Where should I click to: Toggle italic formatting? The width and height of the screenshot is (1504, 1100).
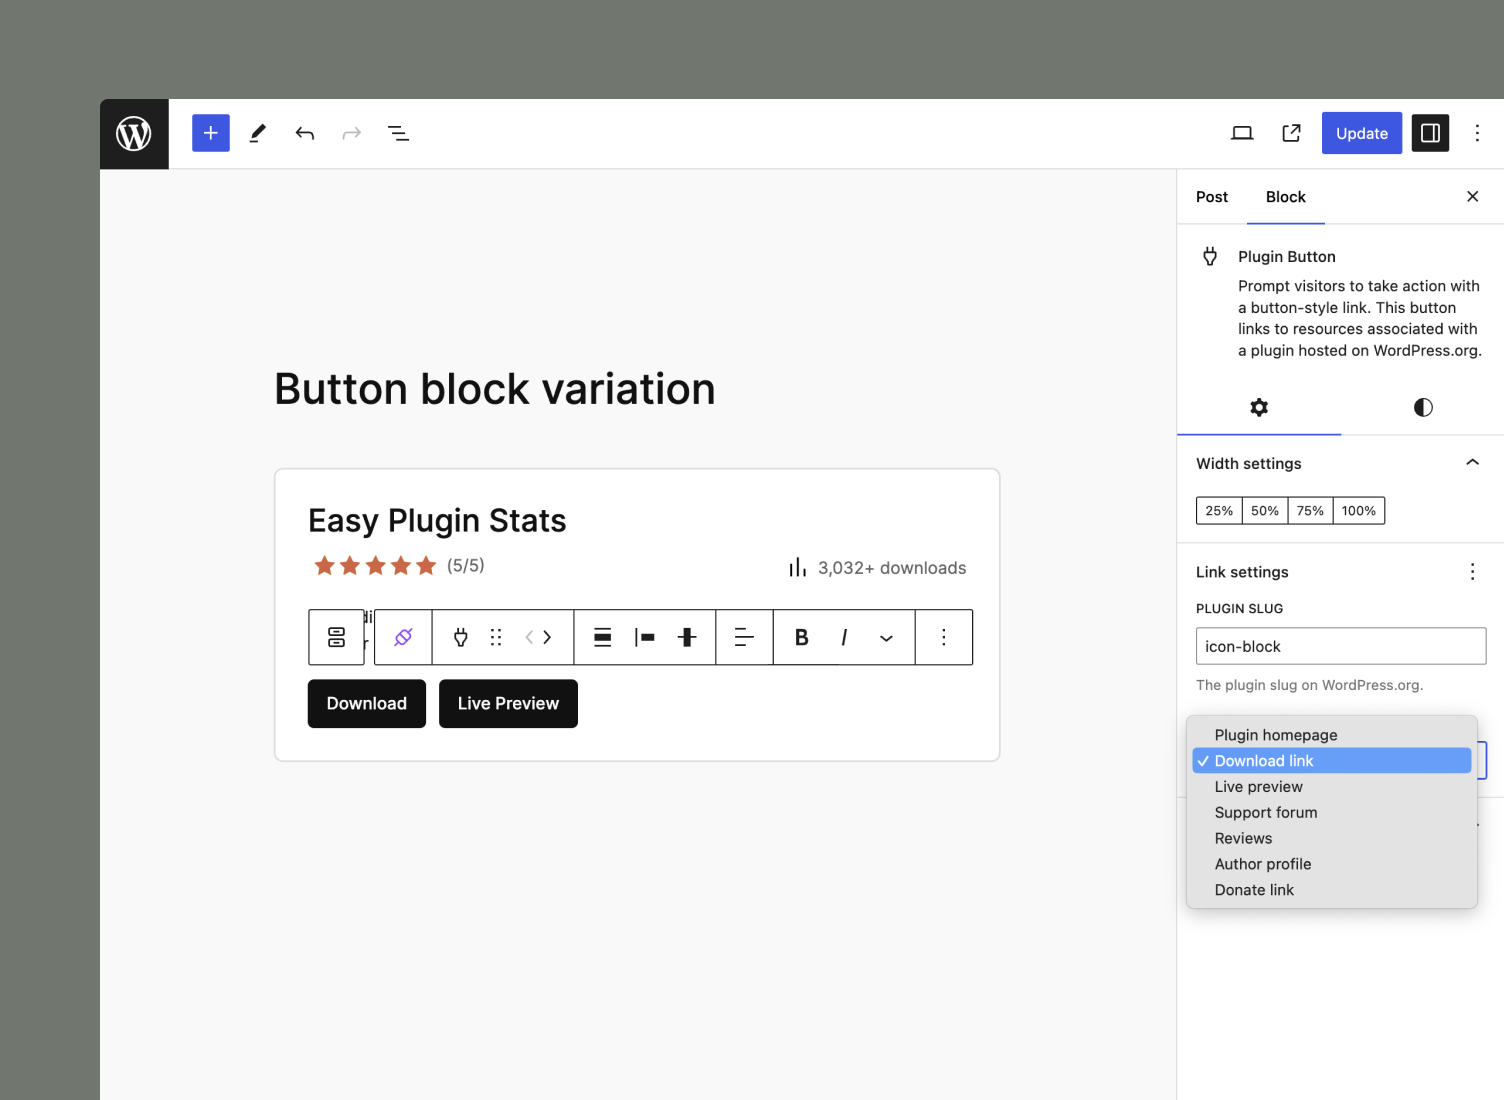pos(844,637)
